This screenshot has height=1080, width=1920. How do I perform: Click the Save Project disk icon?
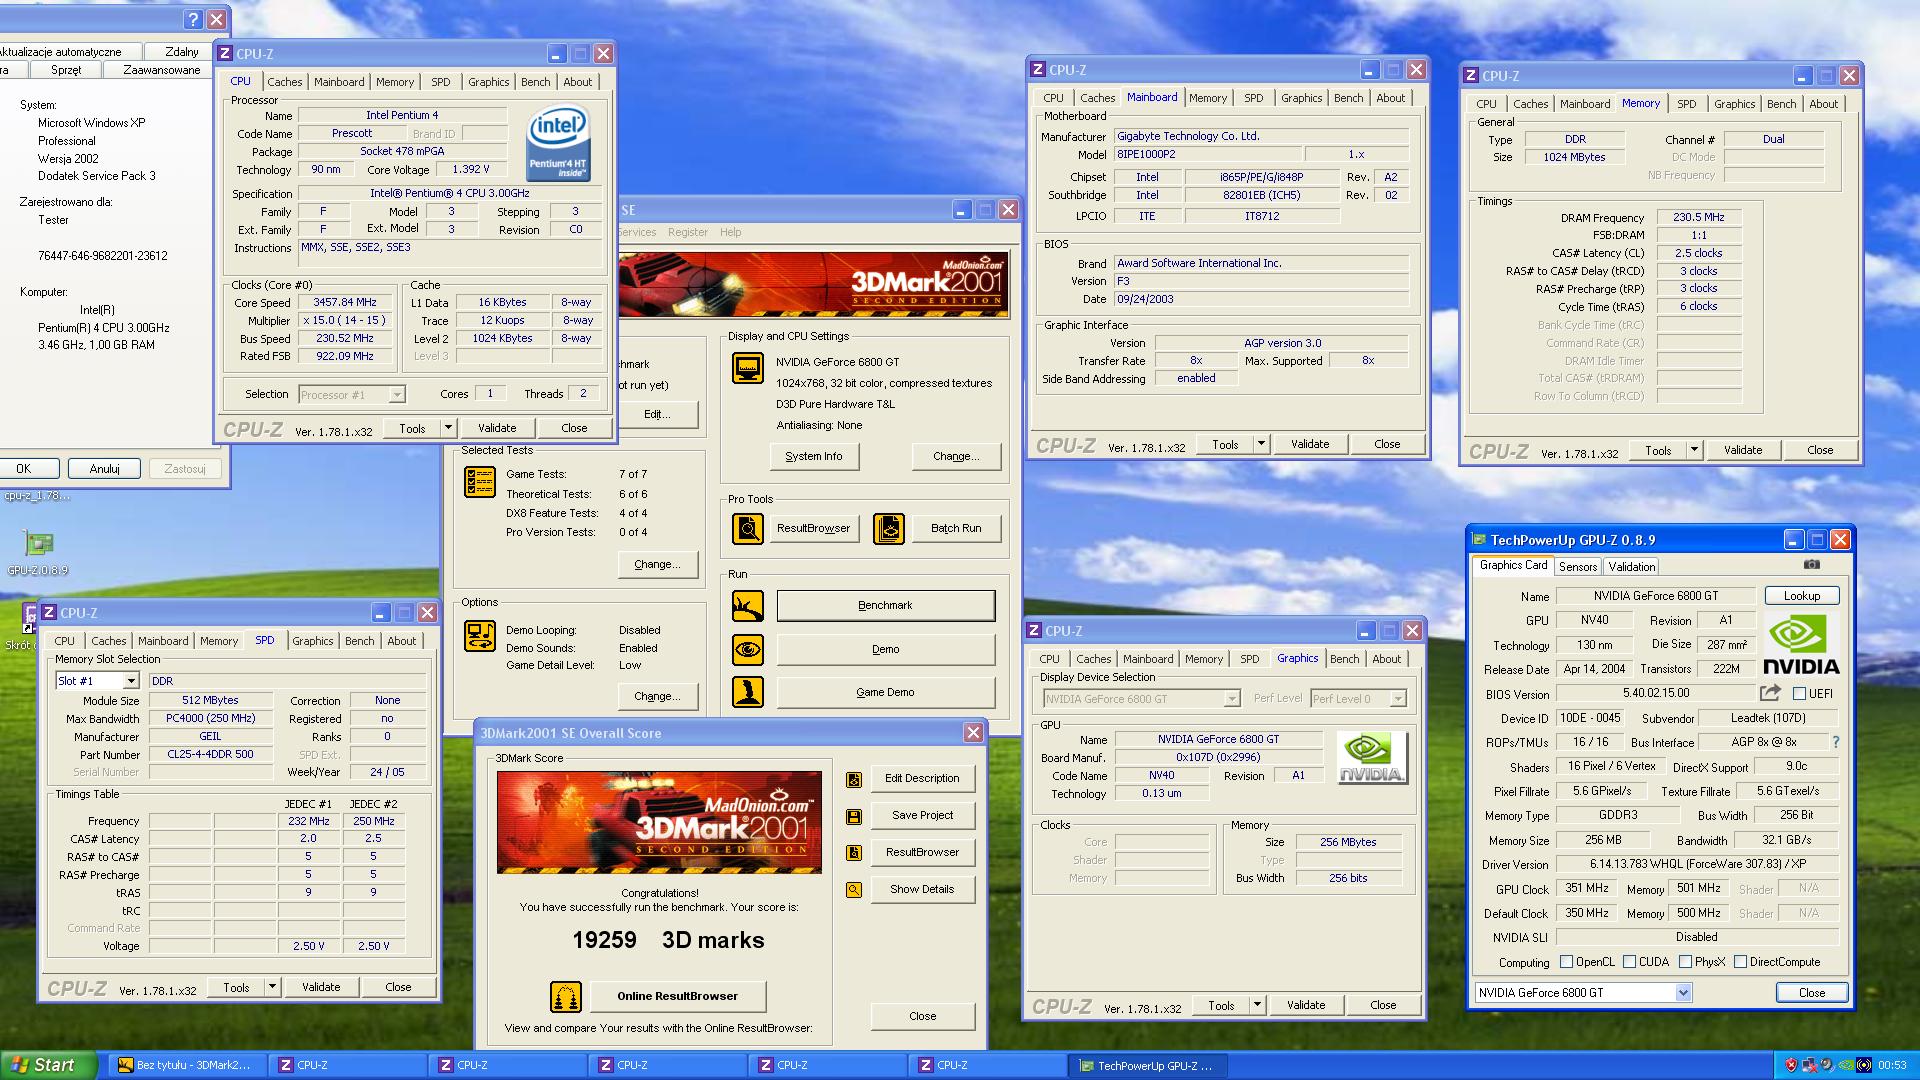point(854,816)
